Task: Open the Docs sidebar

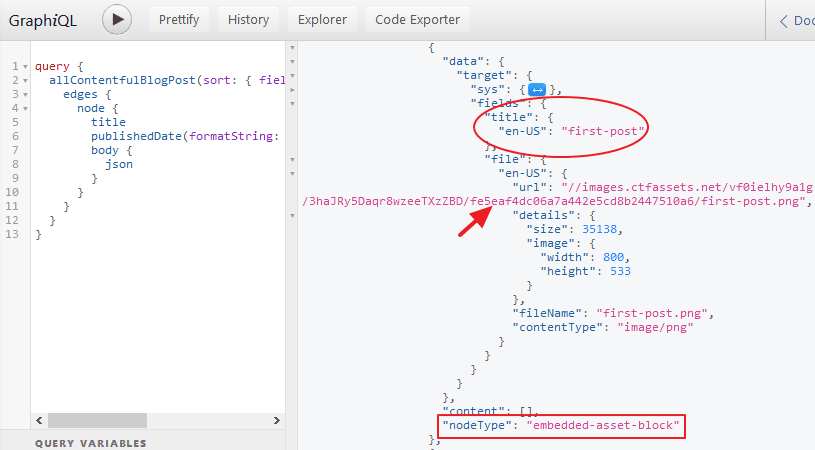Action: (796, 20)
